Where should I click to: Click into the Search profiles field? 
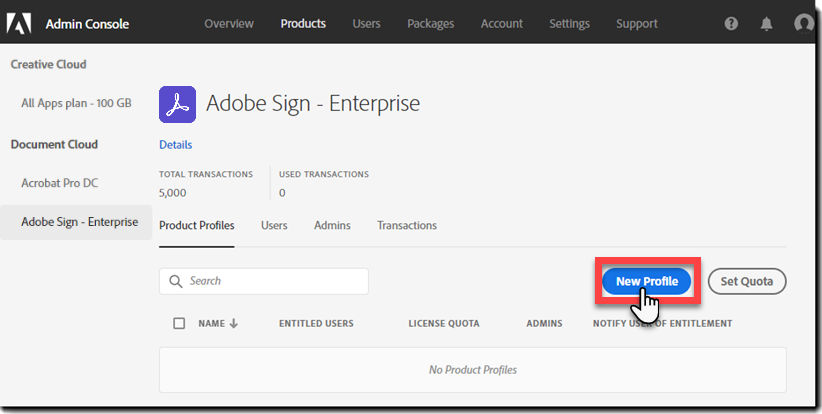[264, 281]
